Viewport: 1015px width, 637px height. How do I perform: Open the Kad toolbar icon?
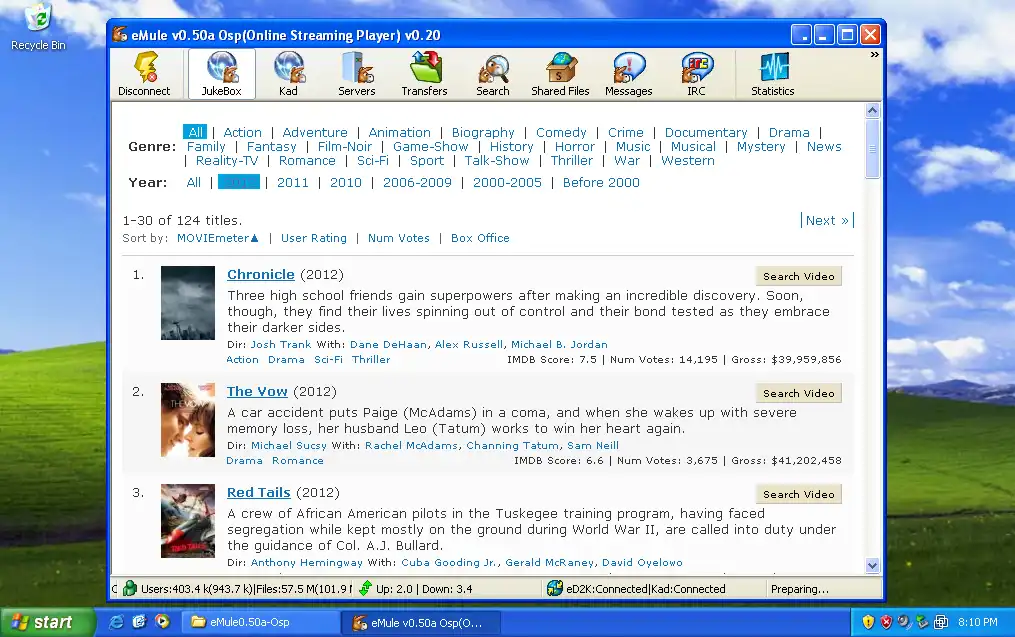coord(288,74)
